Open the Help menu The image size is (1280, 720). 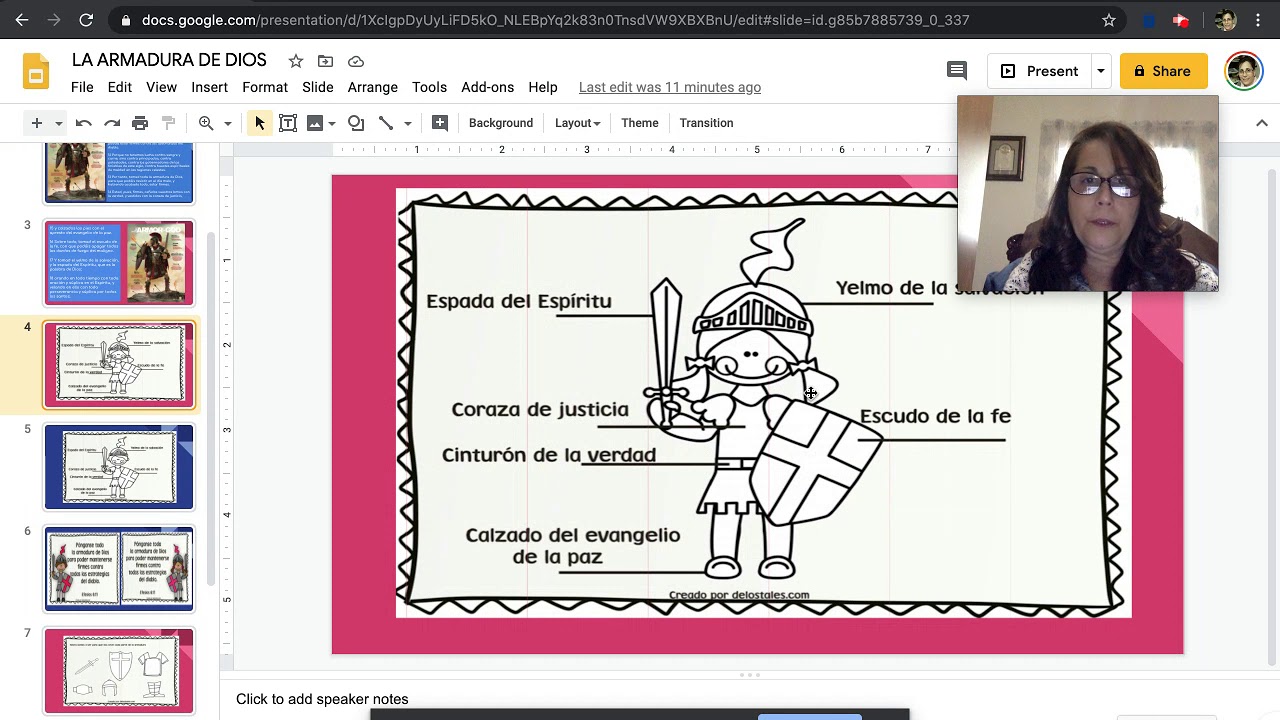(543, 87)
